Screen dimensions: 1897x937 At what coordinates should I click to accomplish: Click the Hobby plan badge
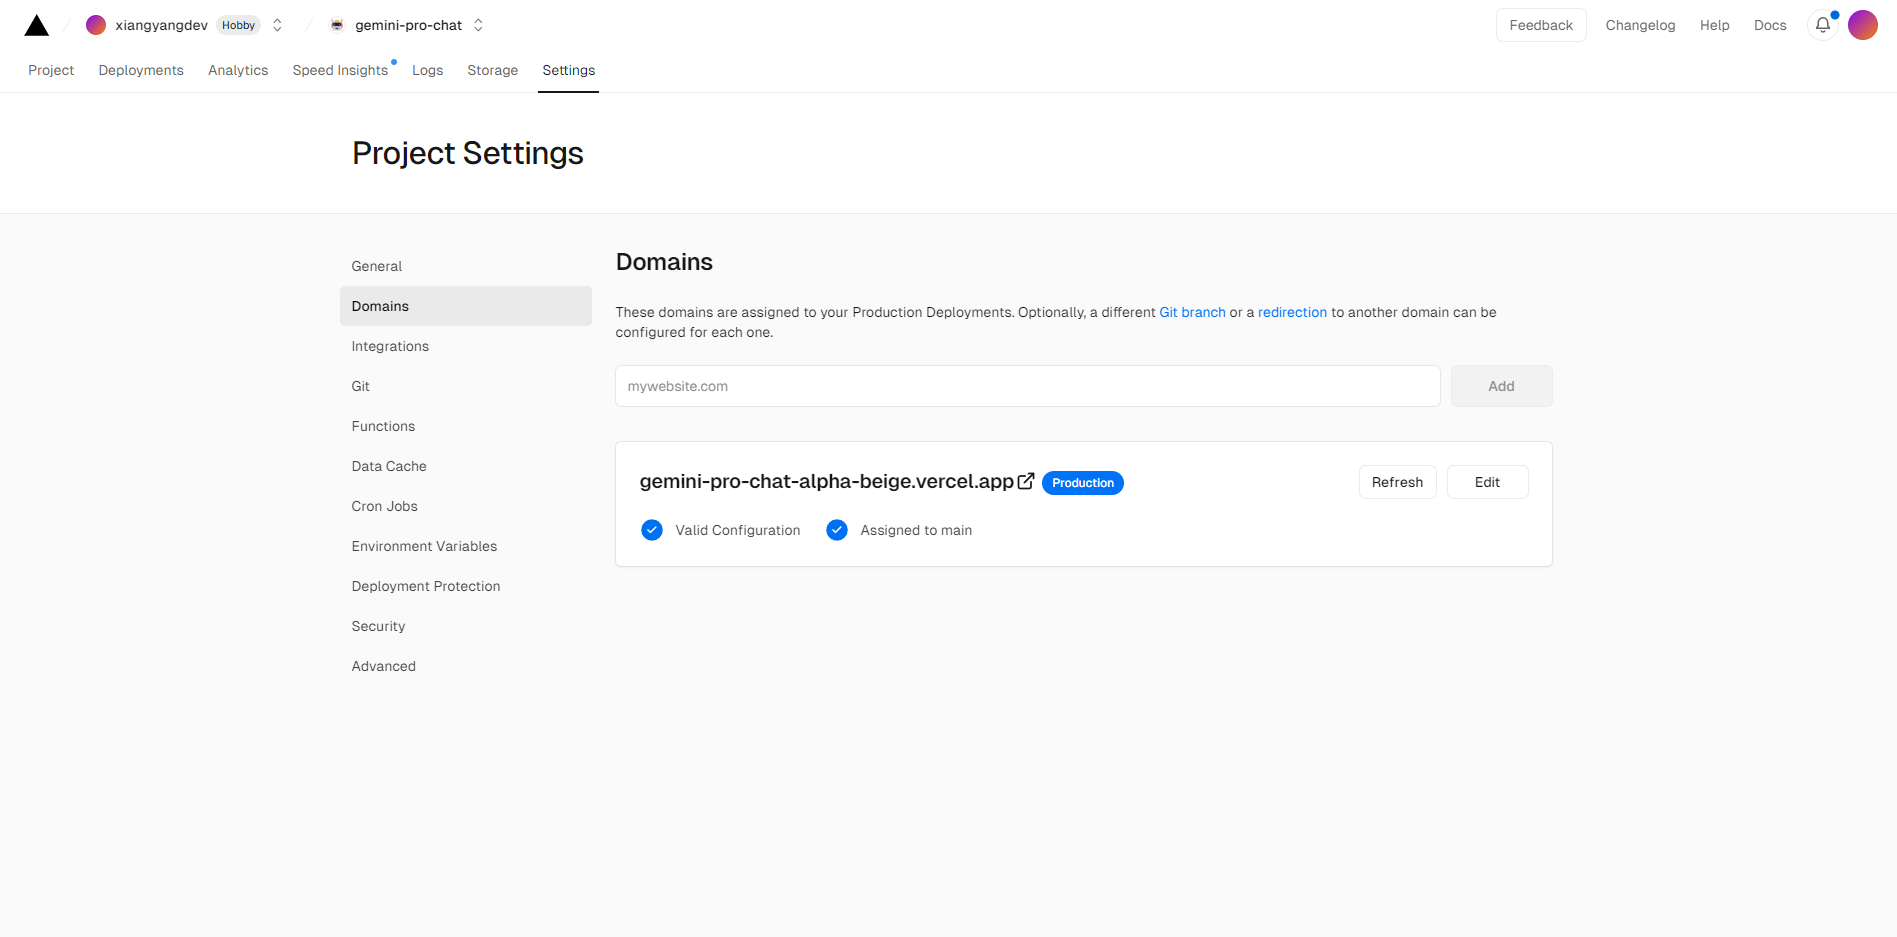[238, 25]
